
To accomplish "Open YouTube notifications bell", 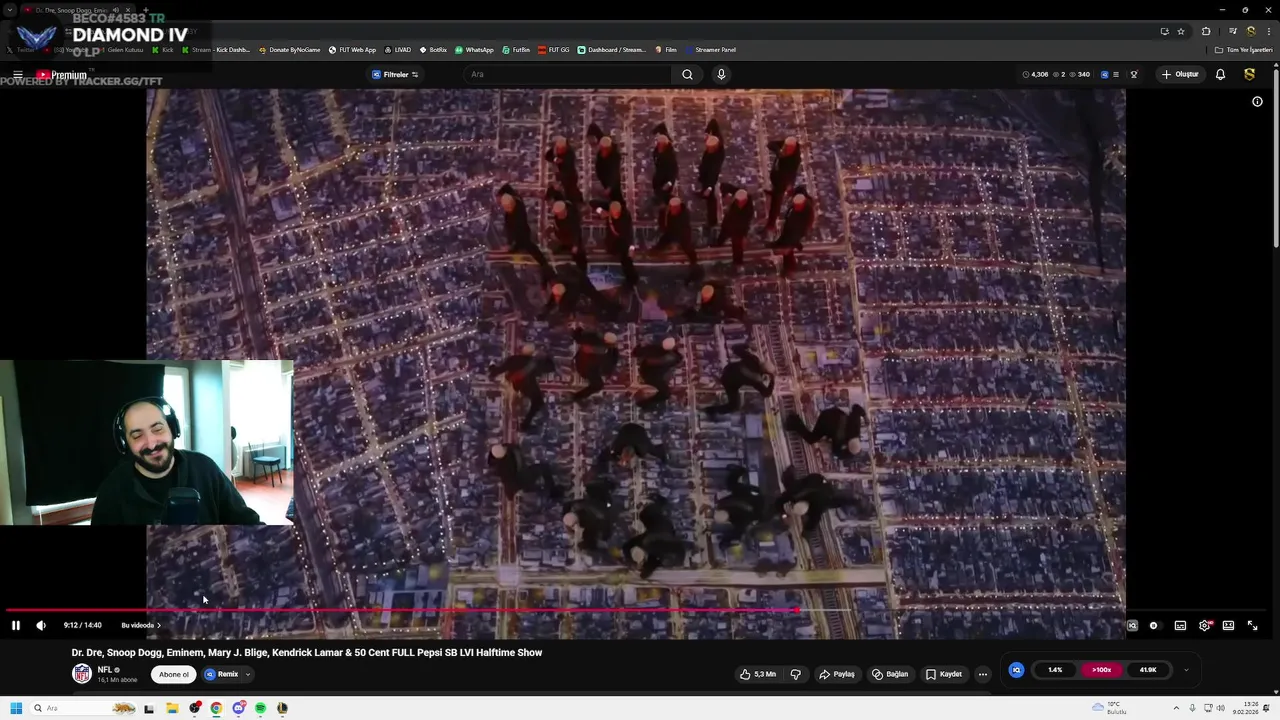I will [x=1220, y=74].
